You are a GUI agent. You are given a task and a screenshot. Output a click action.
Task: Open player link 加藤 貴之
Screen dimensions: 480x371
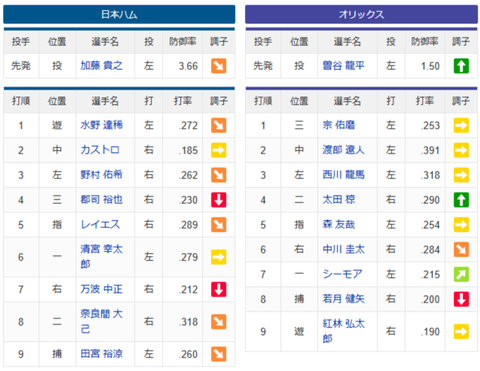tap(101, 66)
